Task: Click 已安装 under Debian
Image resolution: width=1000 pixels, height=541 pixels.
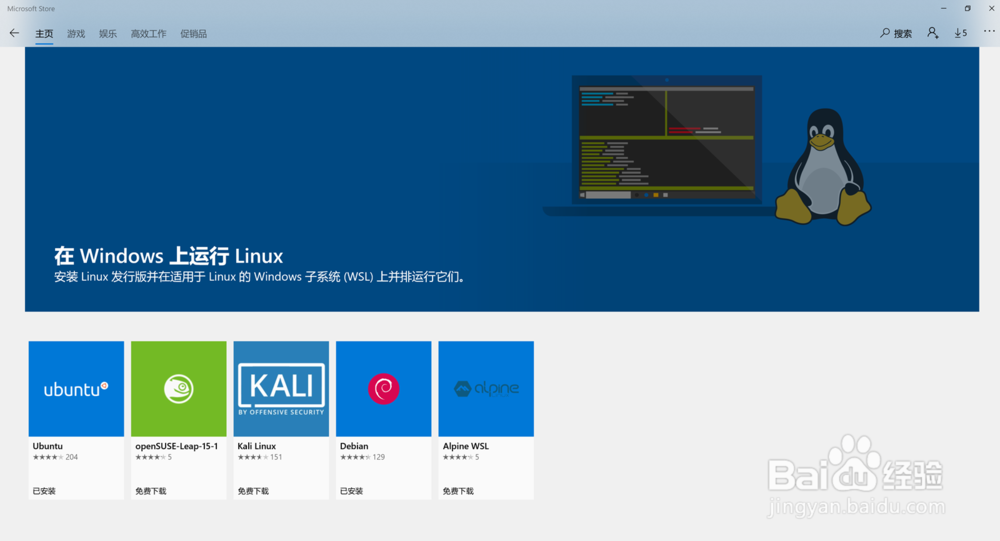Action: [351, 491]
